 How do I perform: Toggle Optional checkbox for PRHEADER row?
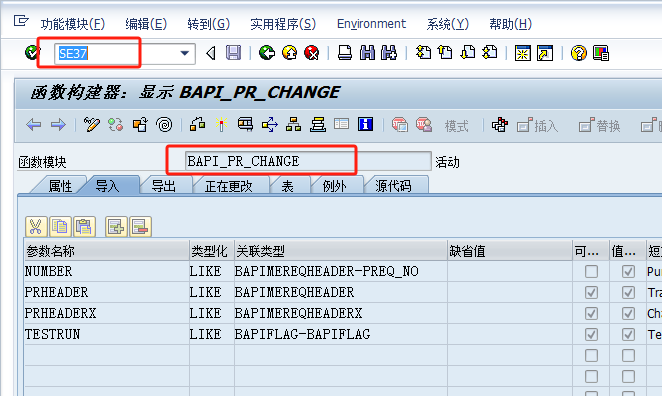[x=591, y=292]
